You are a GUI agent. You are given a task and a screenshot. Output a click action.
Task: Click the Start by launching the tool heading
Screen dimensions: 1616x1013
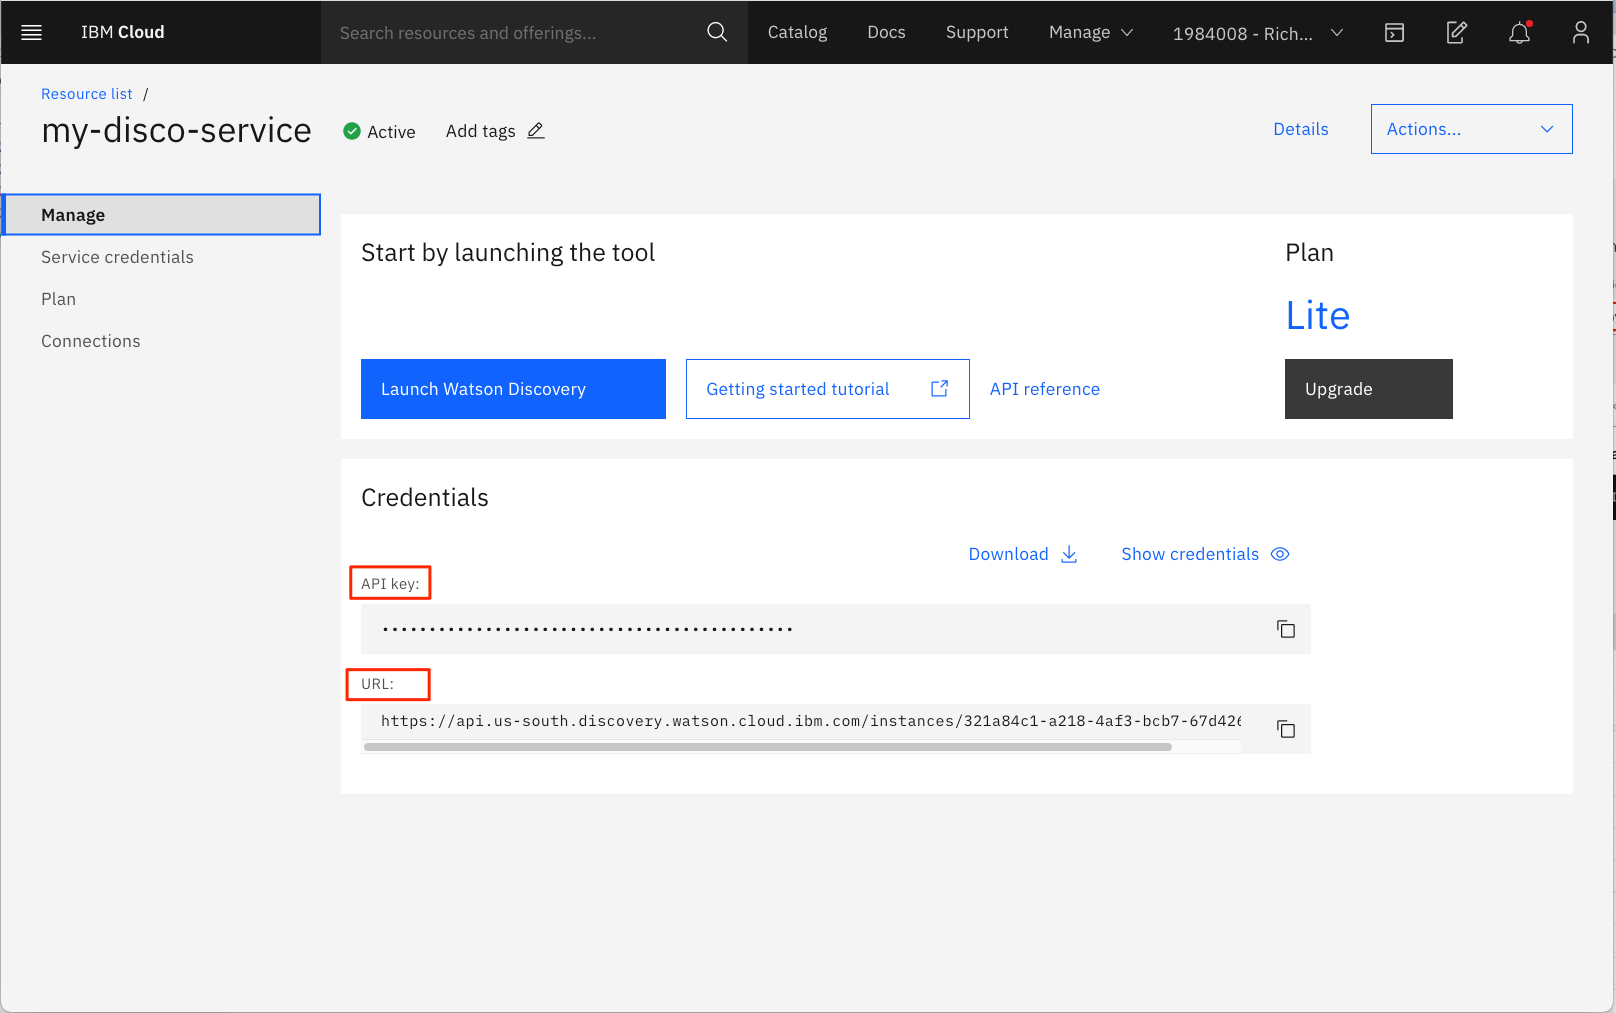click(508, 253)
